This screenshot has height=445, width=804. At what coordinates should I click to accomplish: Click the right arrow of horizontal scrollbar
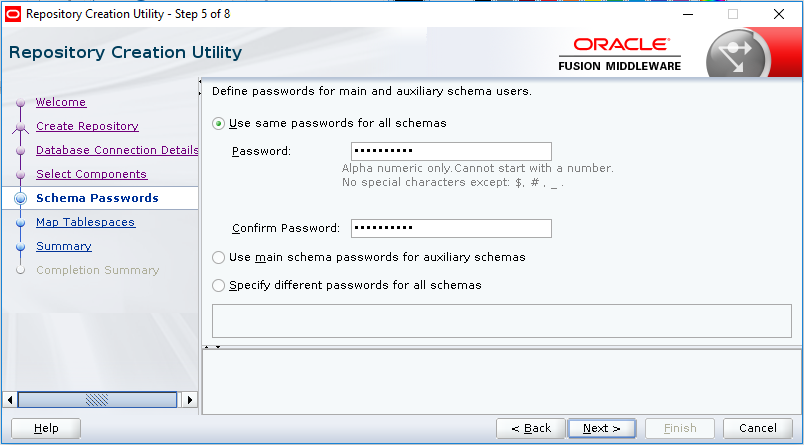(x=190, y=399)
